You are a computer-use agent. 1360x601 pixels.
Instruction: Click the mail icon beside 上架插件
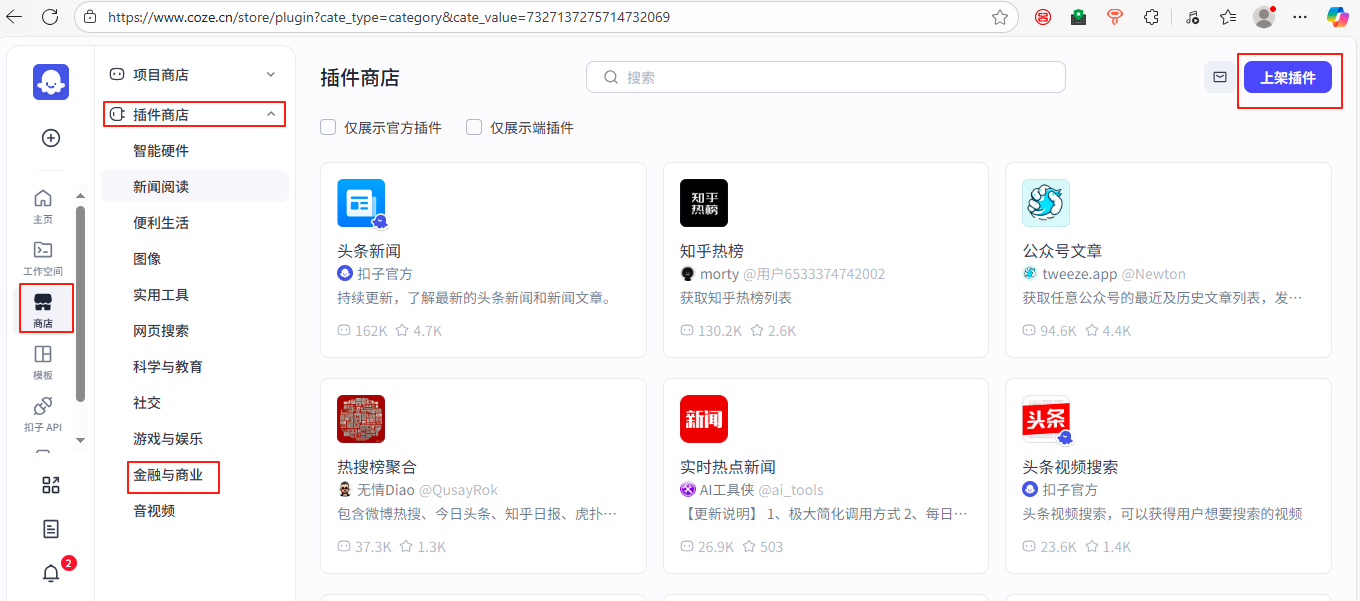click(x=1220, y=77)
